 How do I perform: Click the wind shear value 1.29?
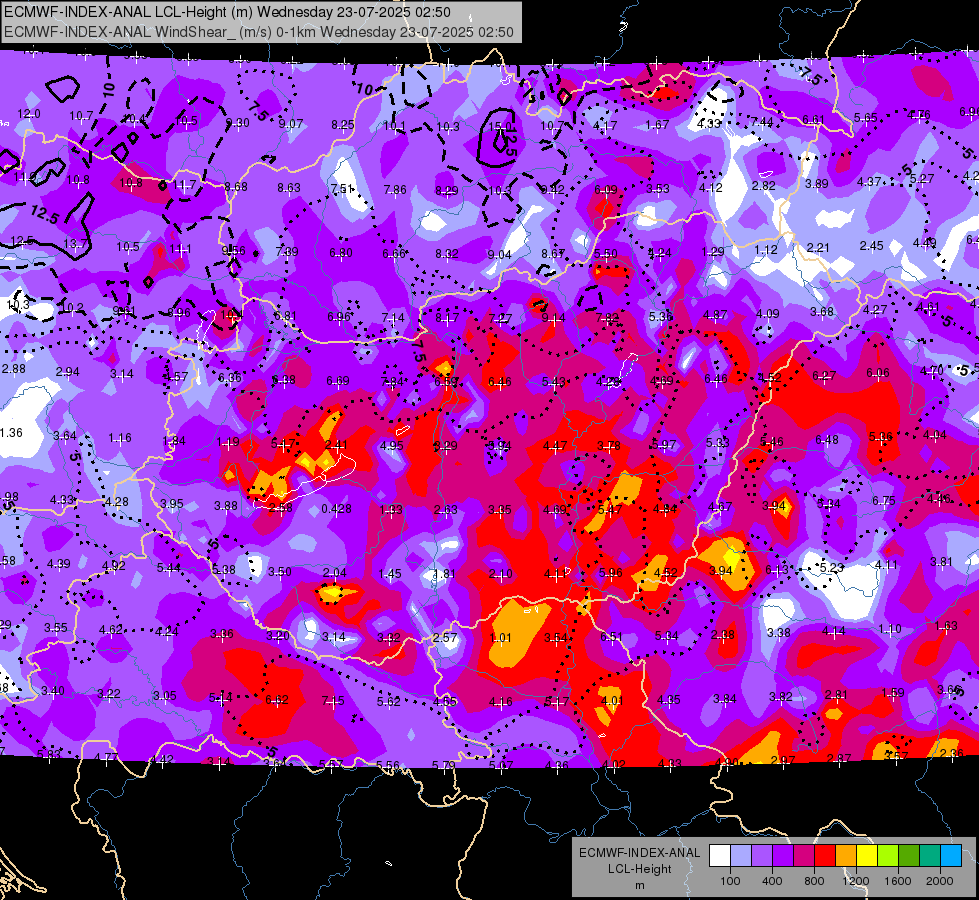tap(712, 252)
